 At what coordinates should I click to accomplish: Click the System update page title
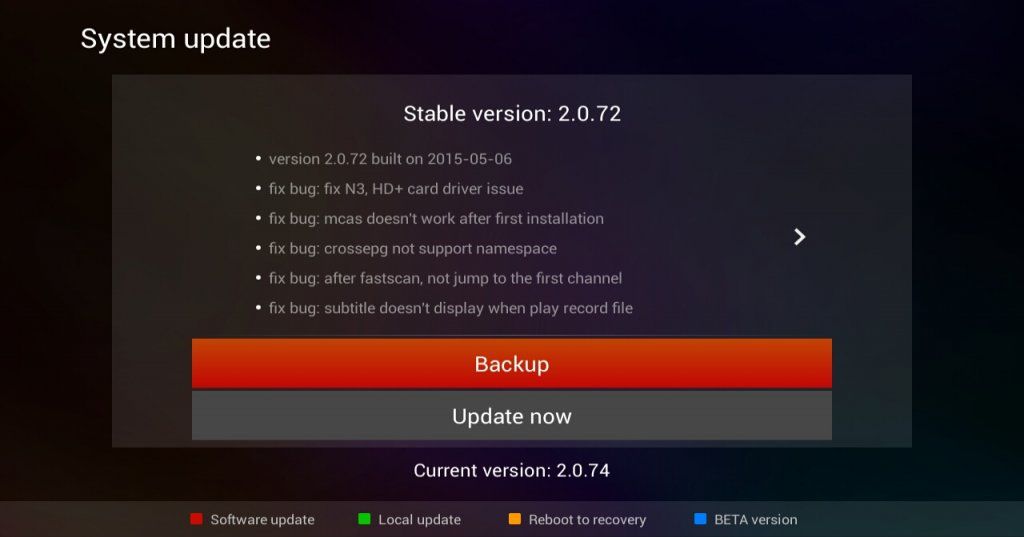point(175,39)
